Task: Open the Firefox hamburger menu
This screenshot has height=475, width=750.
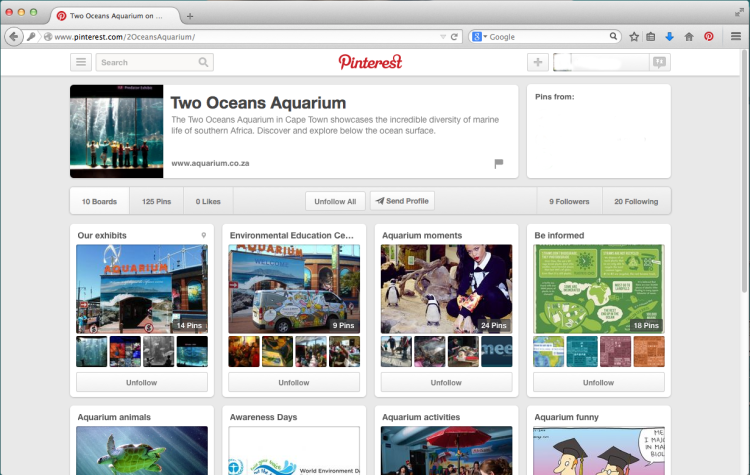Action: [x=735, y=36]
